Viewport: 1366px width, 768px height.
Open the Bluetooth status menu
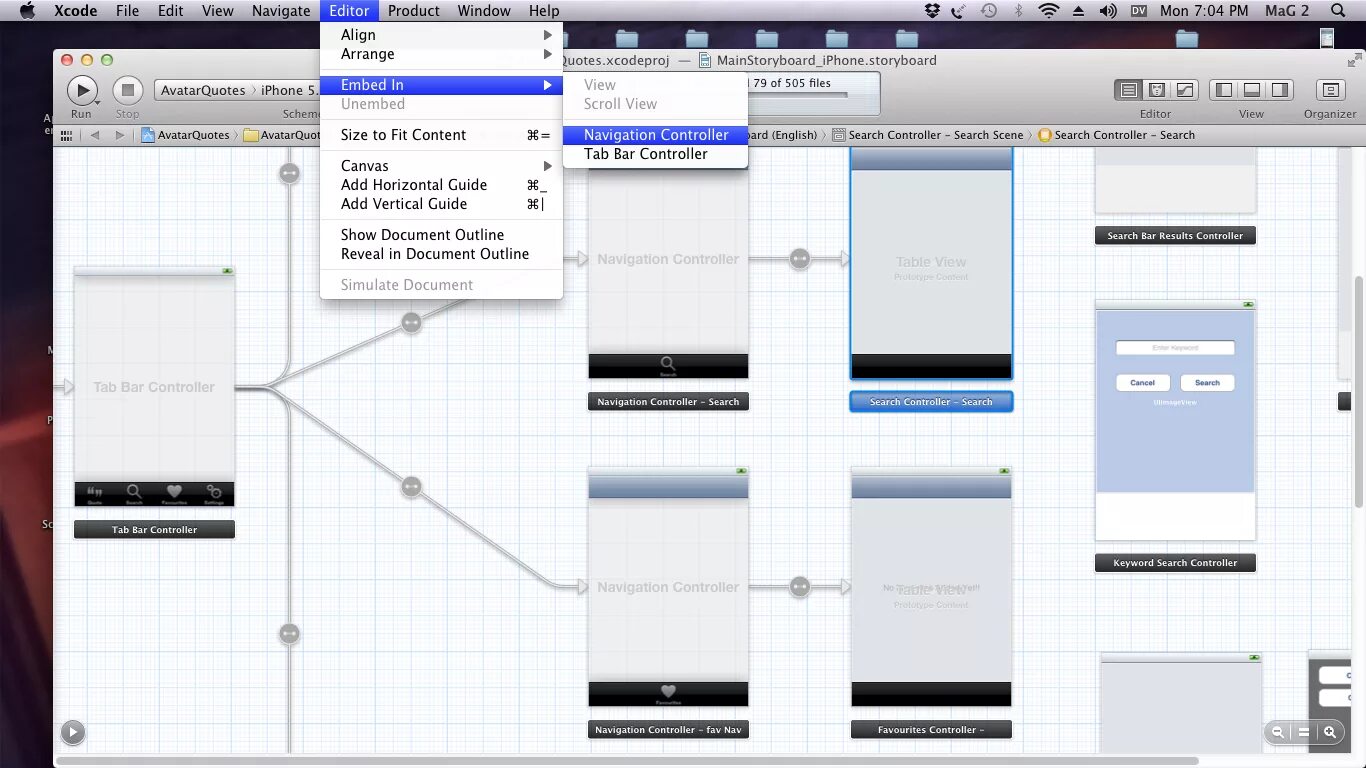pyautogui.click(x=1019, y=11)
